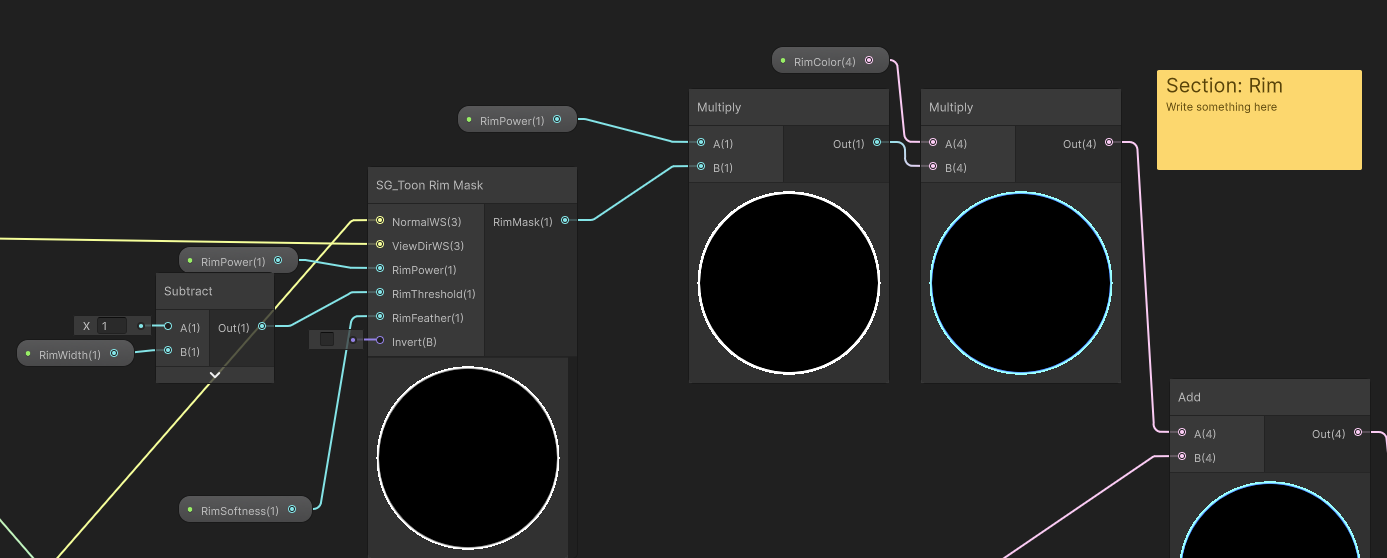Select the Section: Rim sticky note title

point(1224,86)
